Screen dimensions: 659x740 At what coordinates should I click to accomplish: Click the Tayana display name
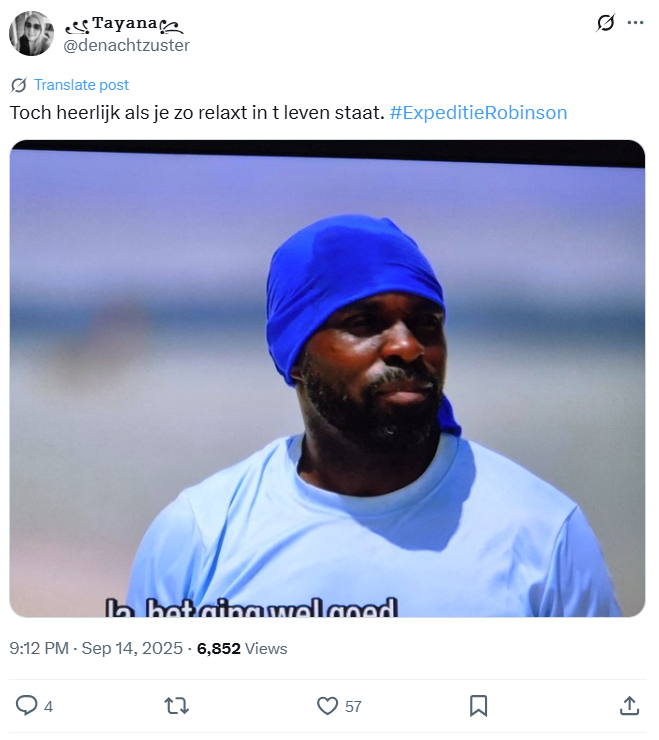124,24
